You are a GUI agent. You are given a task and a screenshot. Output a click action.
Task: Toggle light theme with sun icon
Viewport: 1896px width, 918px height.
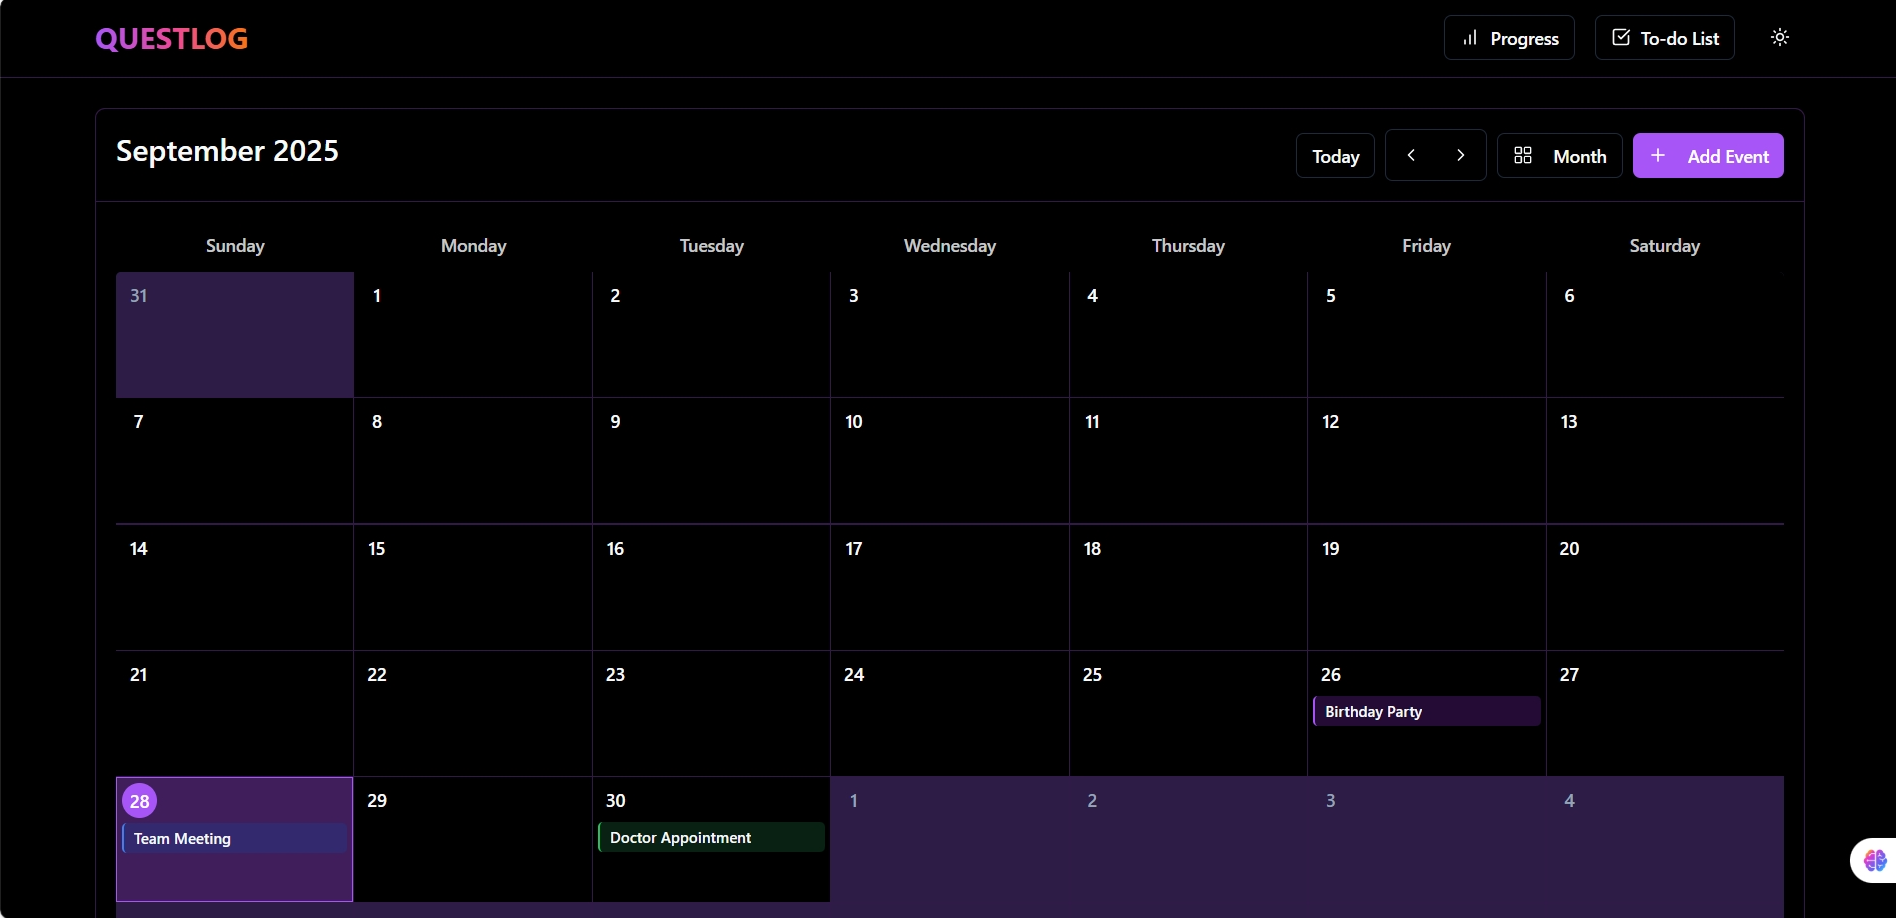click(1779, 38)
